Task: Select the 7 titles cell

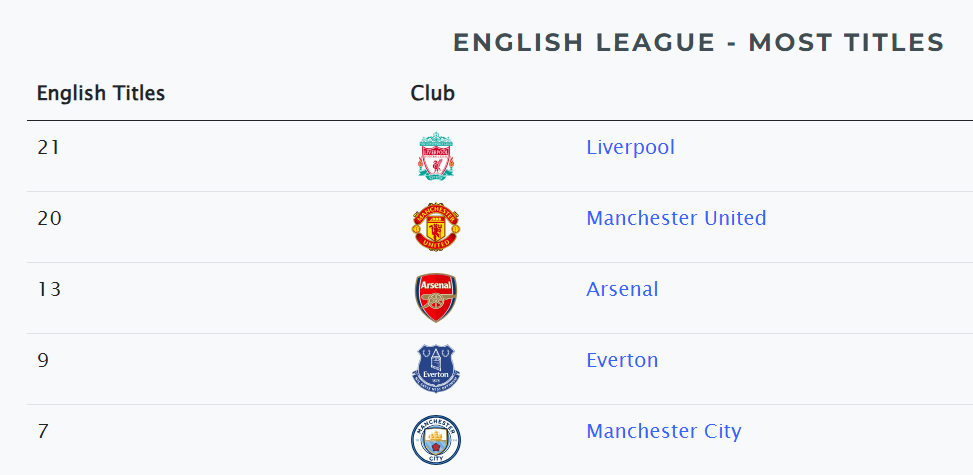Action: pyautogui.click(x=42, y=431)
